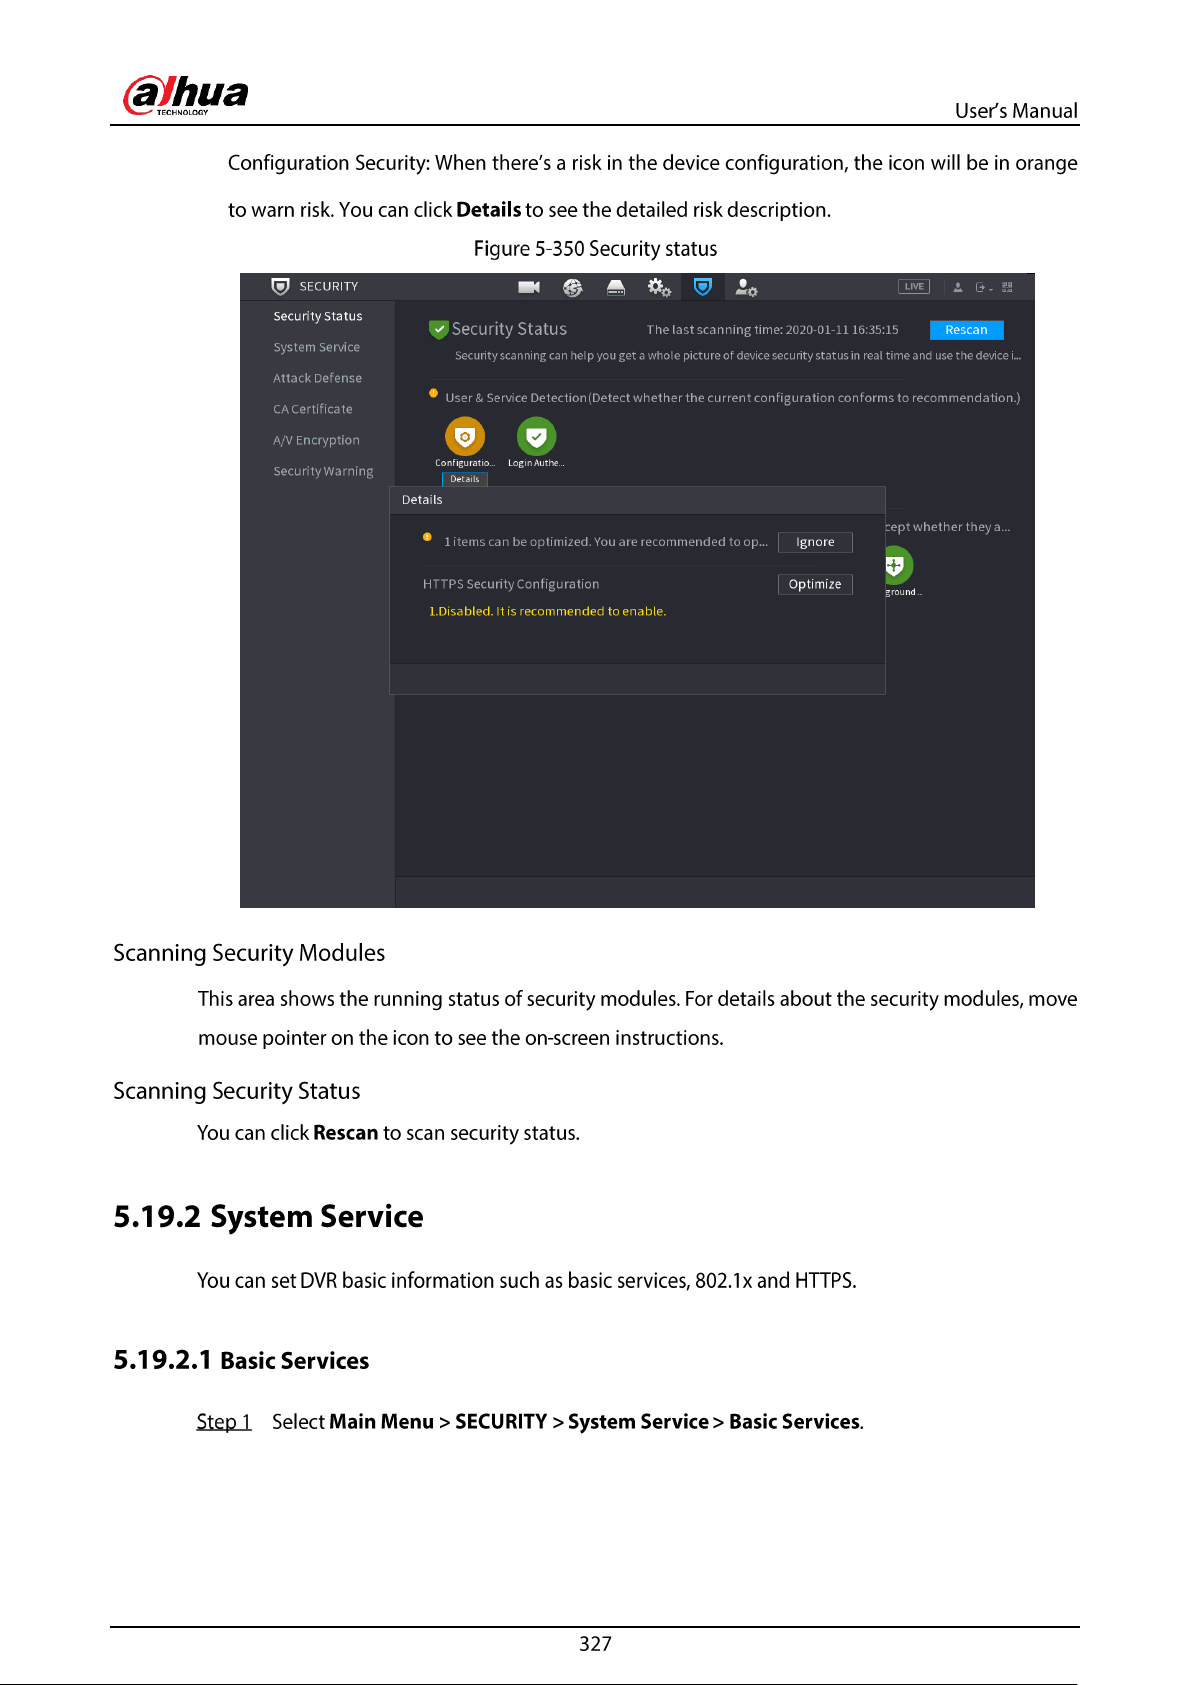The width and height of the screenshot is (1192, 1685).
Task: Click the green check shield beside Security Status heading
Action: pyautogui.click(x=438, y=329)
